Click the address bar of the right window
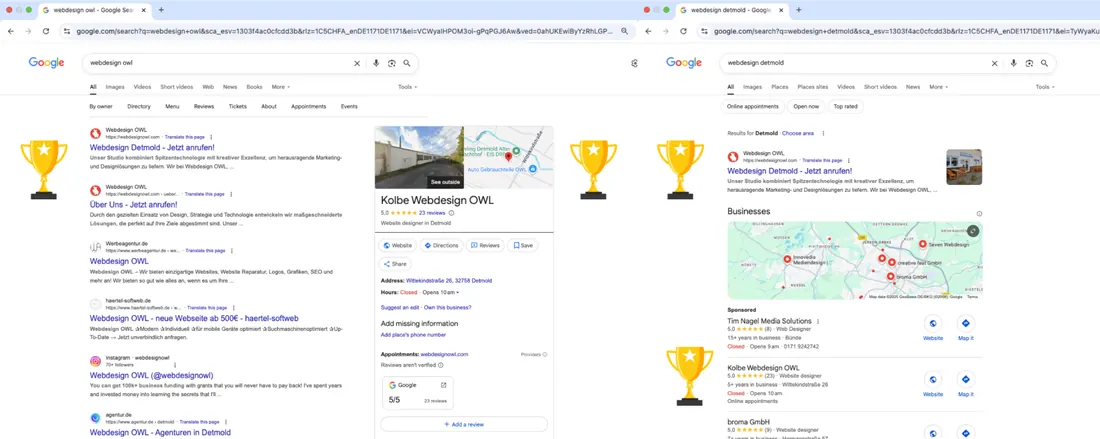The height and width of the screenshot is (439, 1100). [x=905, y=32]
